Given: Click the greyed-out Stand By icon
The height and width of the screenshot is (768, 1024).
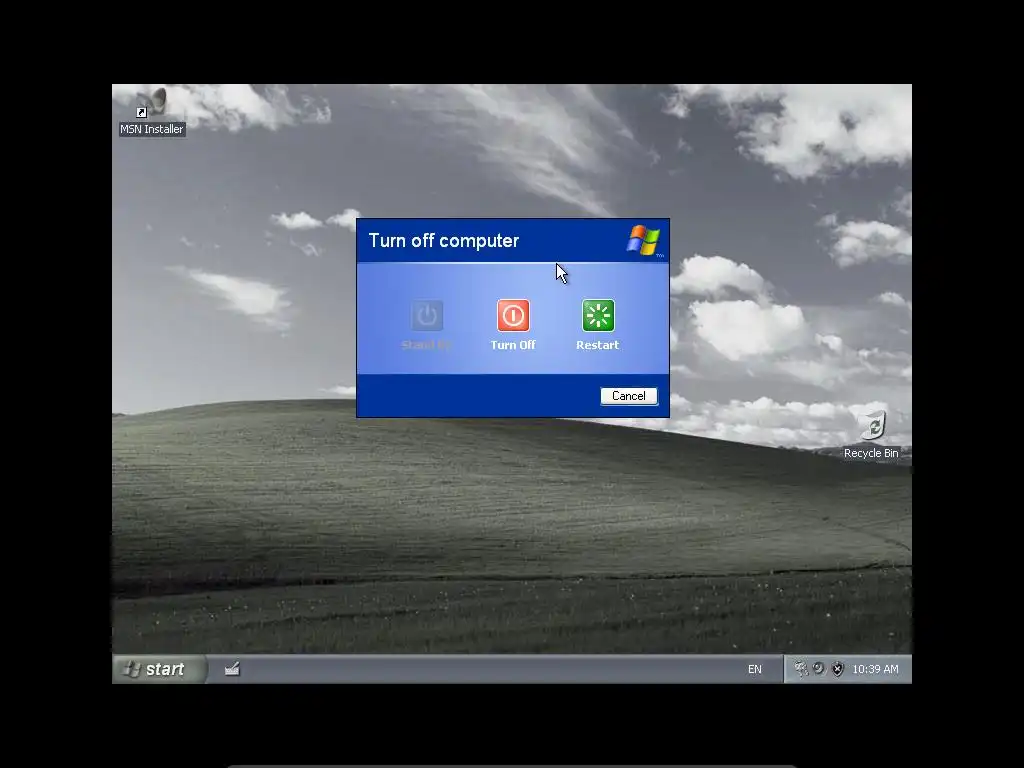Looking at the screenshot, I should (426, 315).
